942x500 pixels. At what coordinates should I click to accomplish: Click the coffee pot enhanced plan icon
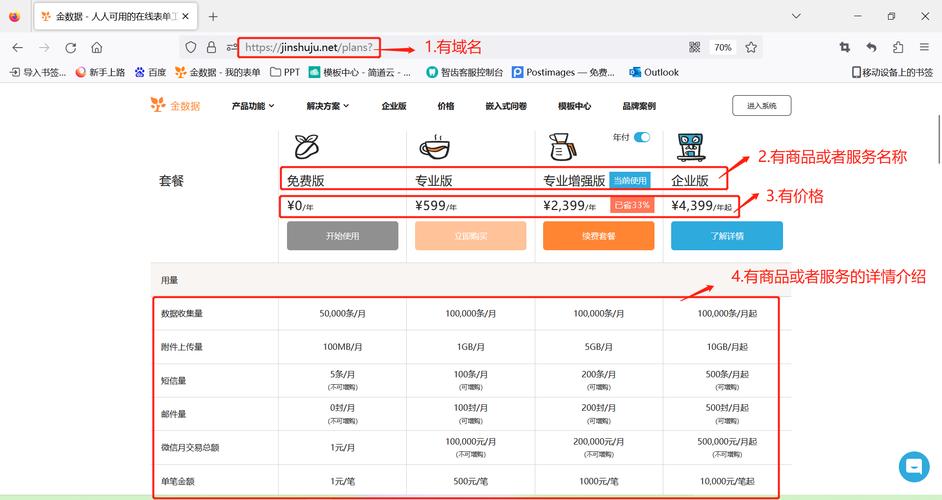click(562, 147)
